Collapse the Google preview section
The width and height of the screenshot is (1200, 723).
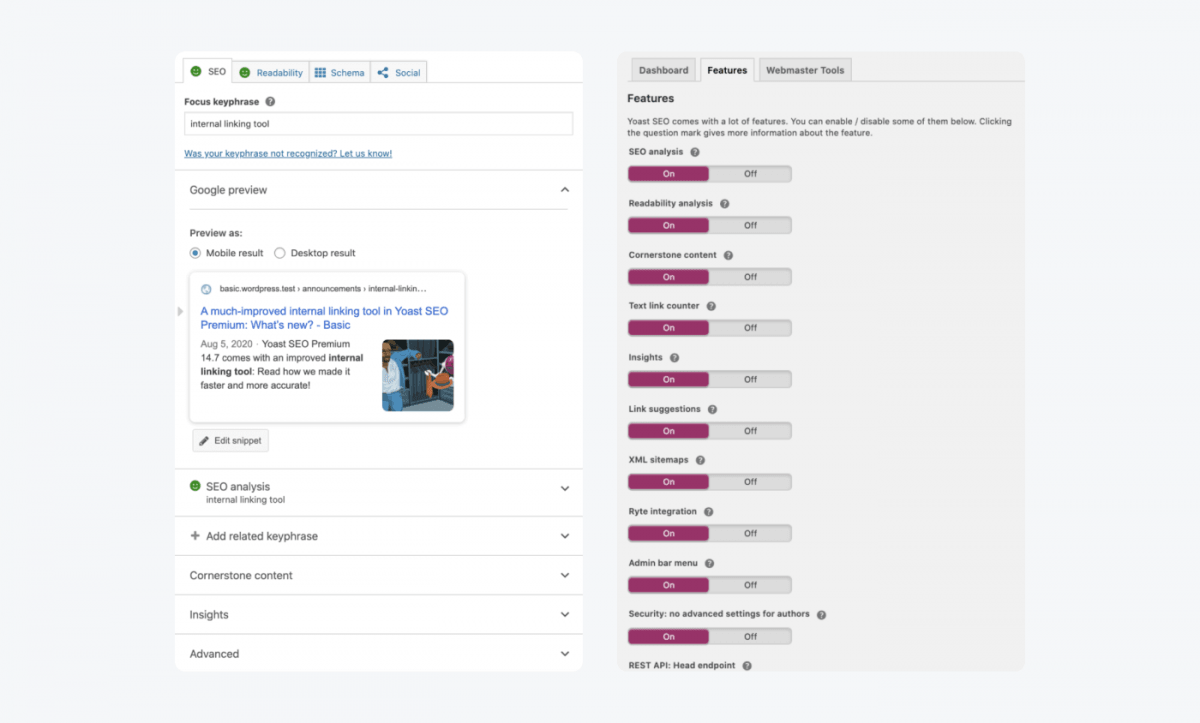click(x=564, y=190)
